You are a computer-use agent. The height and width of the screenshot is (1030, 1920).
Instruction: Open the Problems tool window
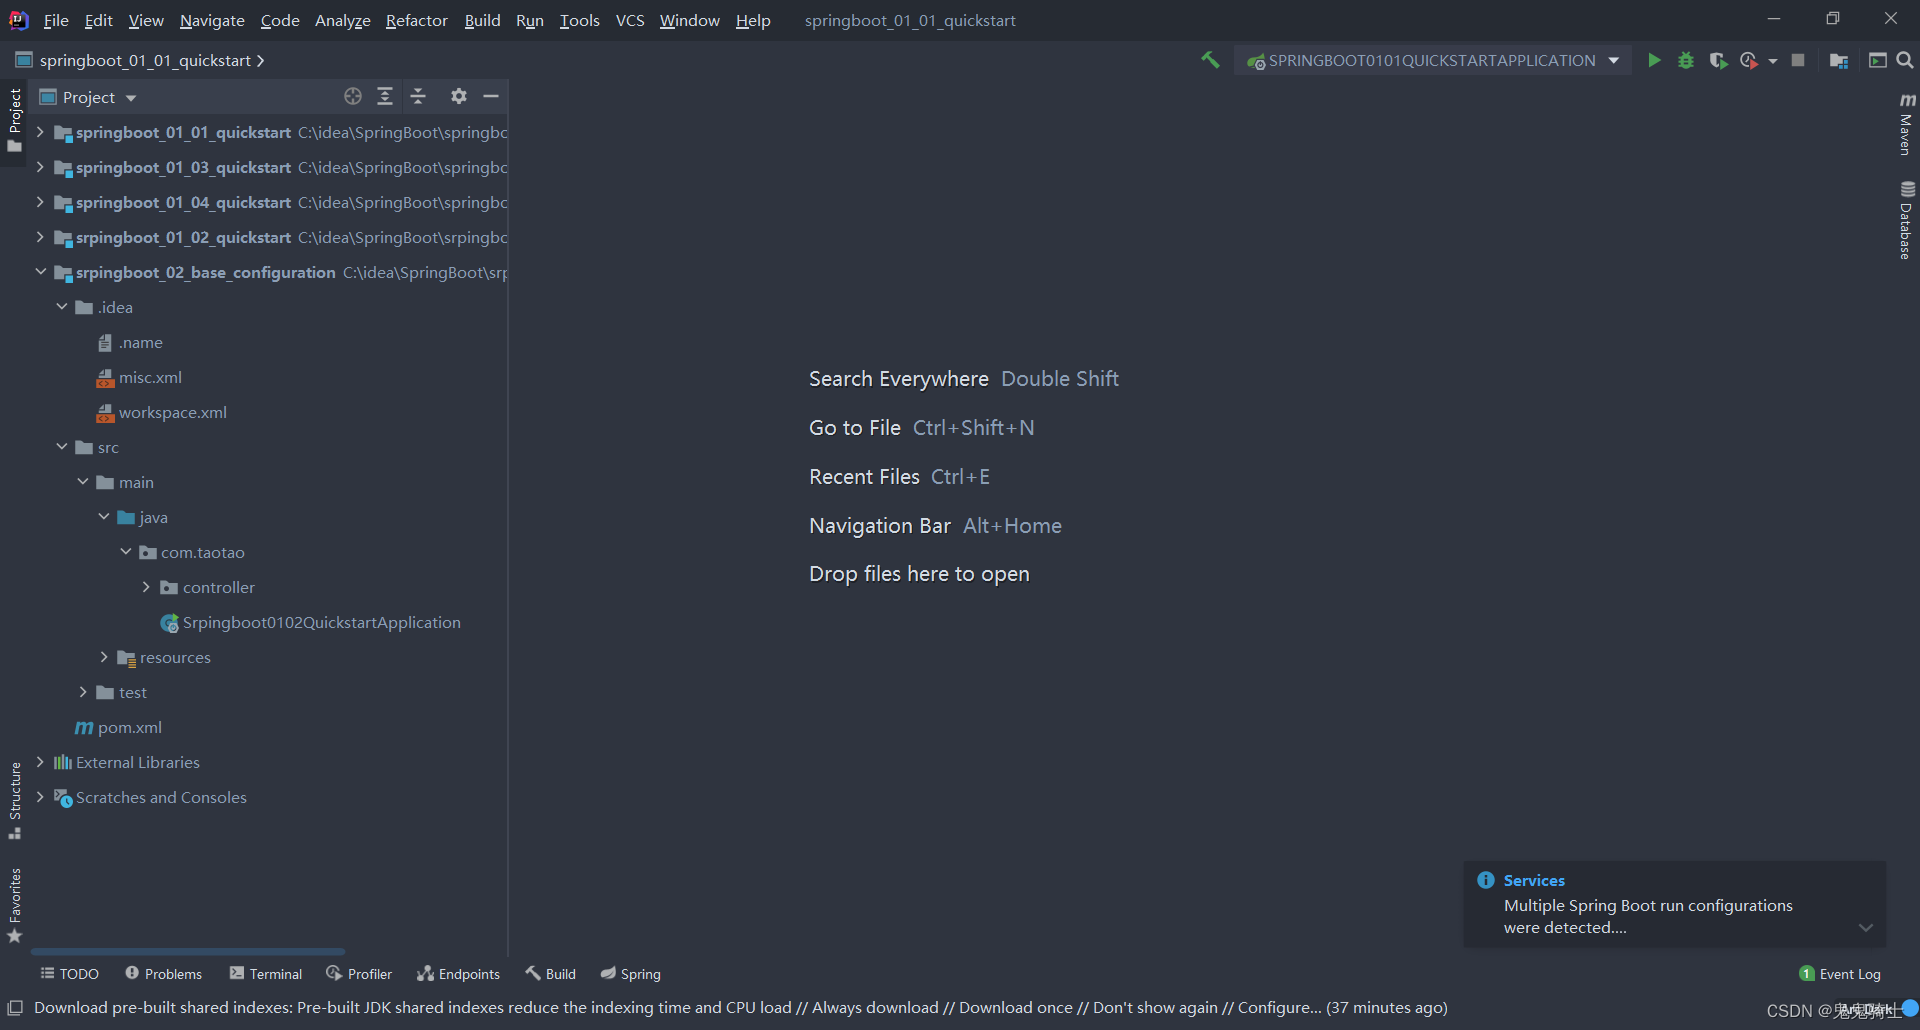pos(163,974)
